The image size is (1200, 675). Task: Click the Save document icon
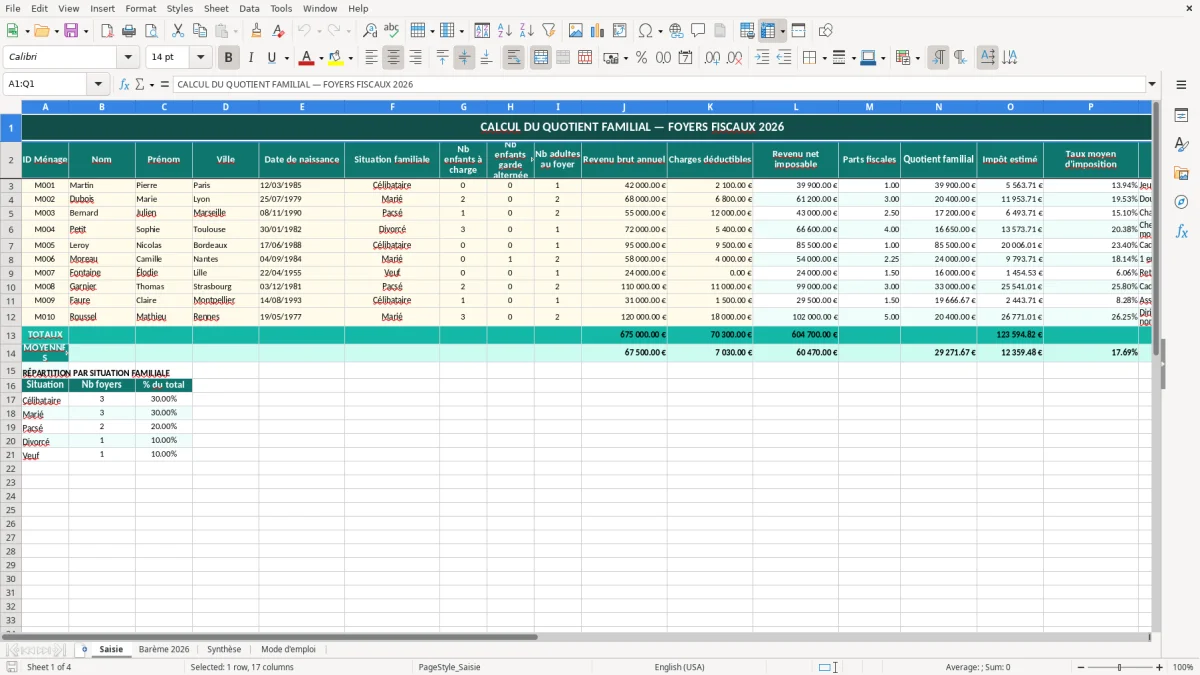(71, 31)
